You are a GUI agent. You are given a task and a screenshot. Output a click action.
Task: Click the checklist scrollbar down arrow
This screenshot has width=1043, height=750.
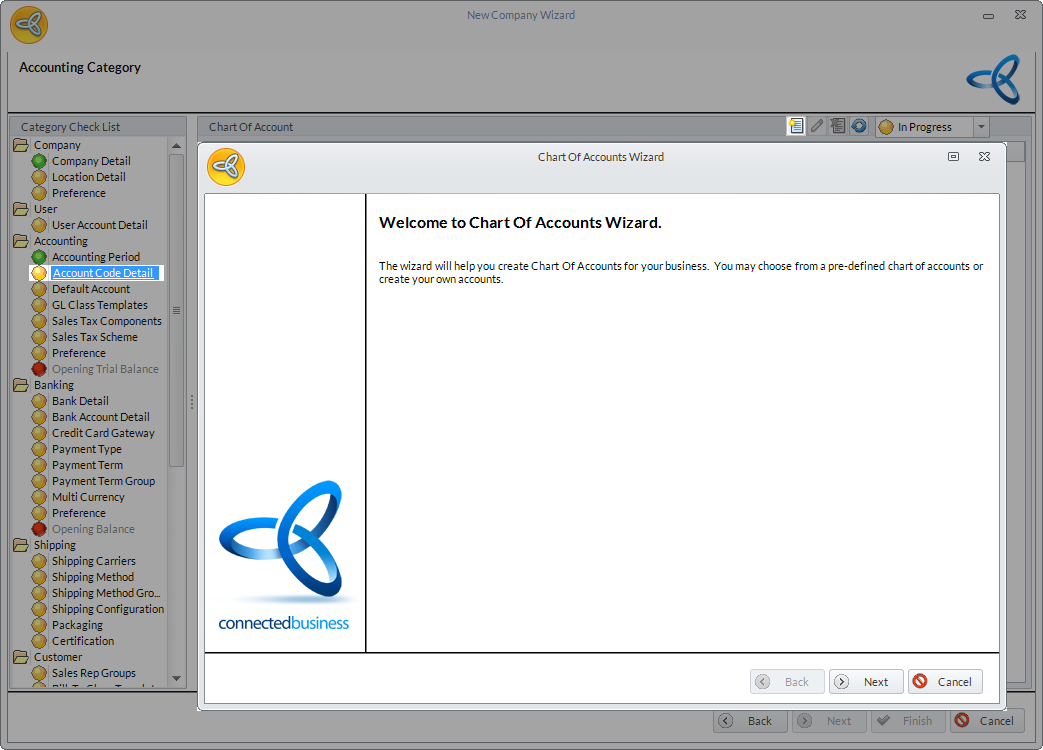[x=177, y=678]
